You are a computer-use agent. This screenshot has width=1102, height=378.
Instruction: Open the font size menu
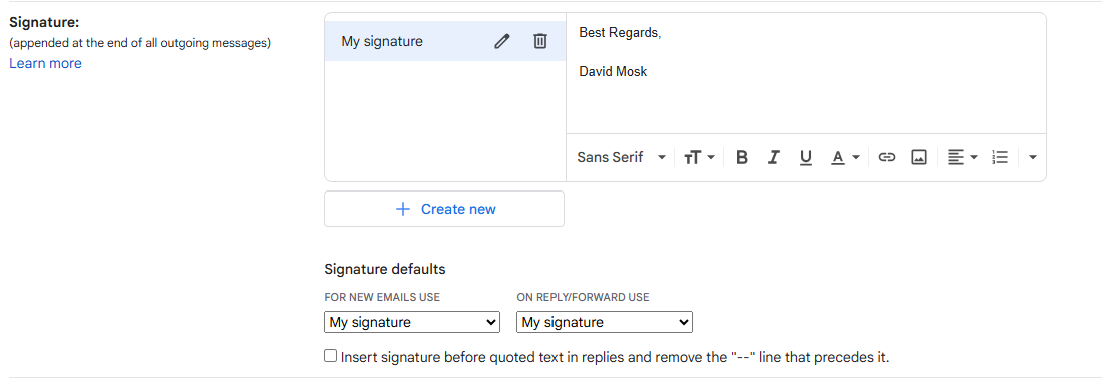[699, 157]
